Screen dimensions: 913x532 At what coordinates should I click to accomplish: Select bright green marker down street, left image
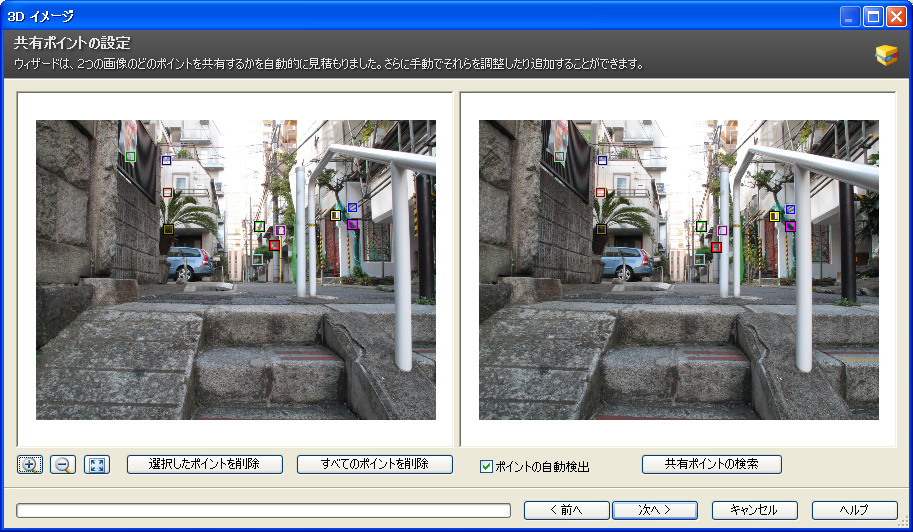pyautogui.click(x=260, y=226)
